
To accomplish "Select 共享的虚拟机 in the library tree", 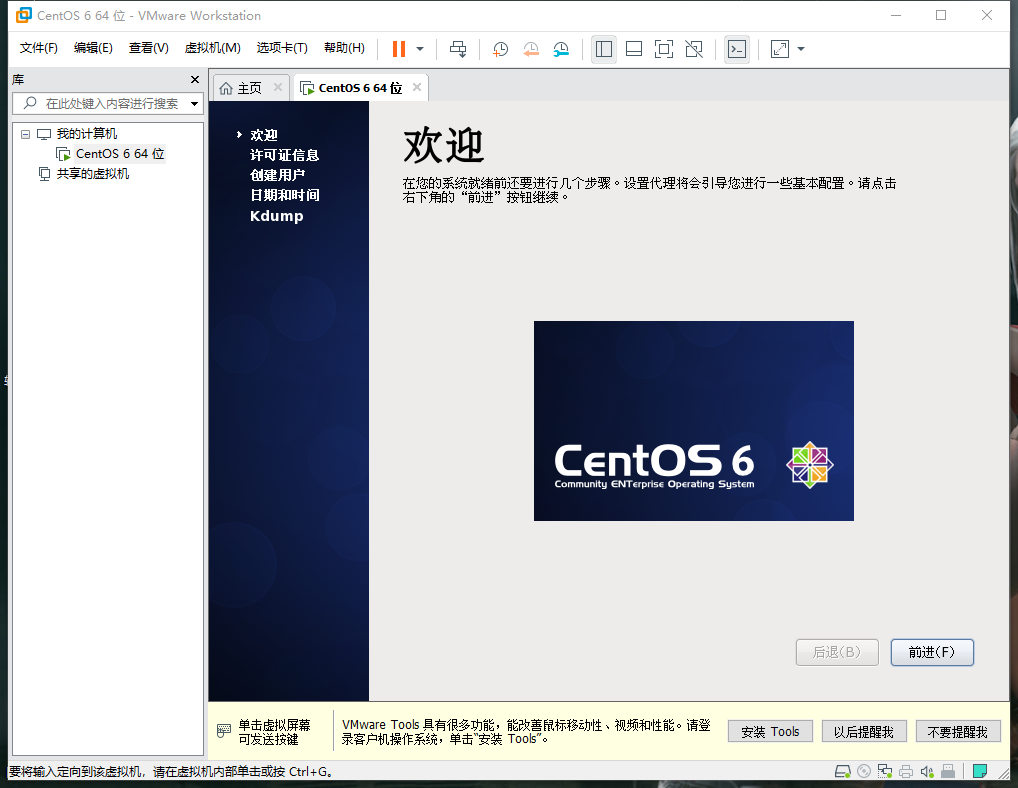I will (x=92, y=173).
